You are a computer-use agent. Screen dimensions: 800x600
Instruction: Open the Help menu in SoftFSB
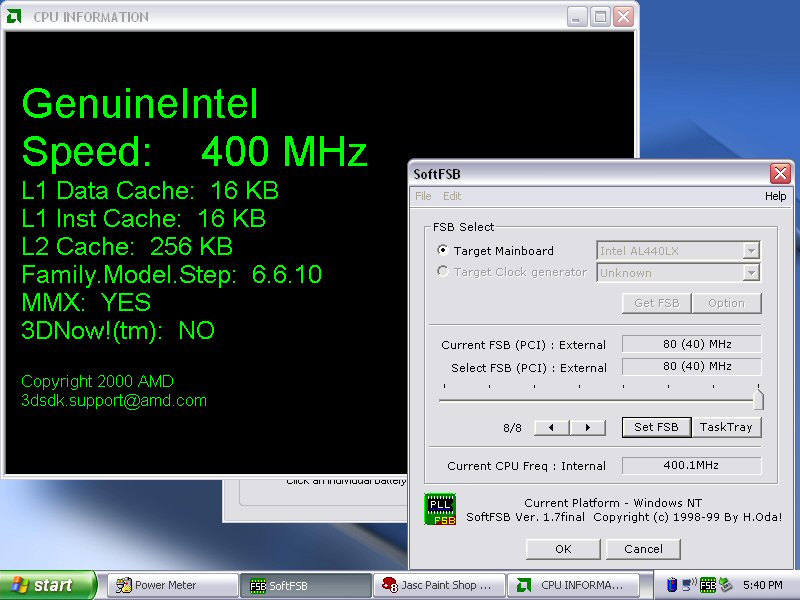pos(775,196)
